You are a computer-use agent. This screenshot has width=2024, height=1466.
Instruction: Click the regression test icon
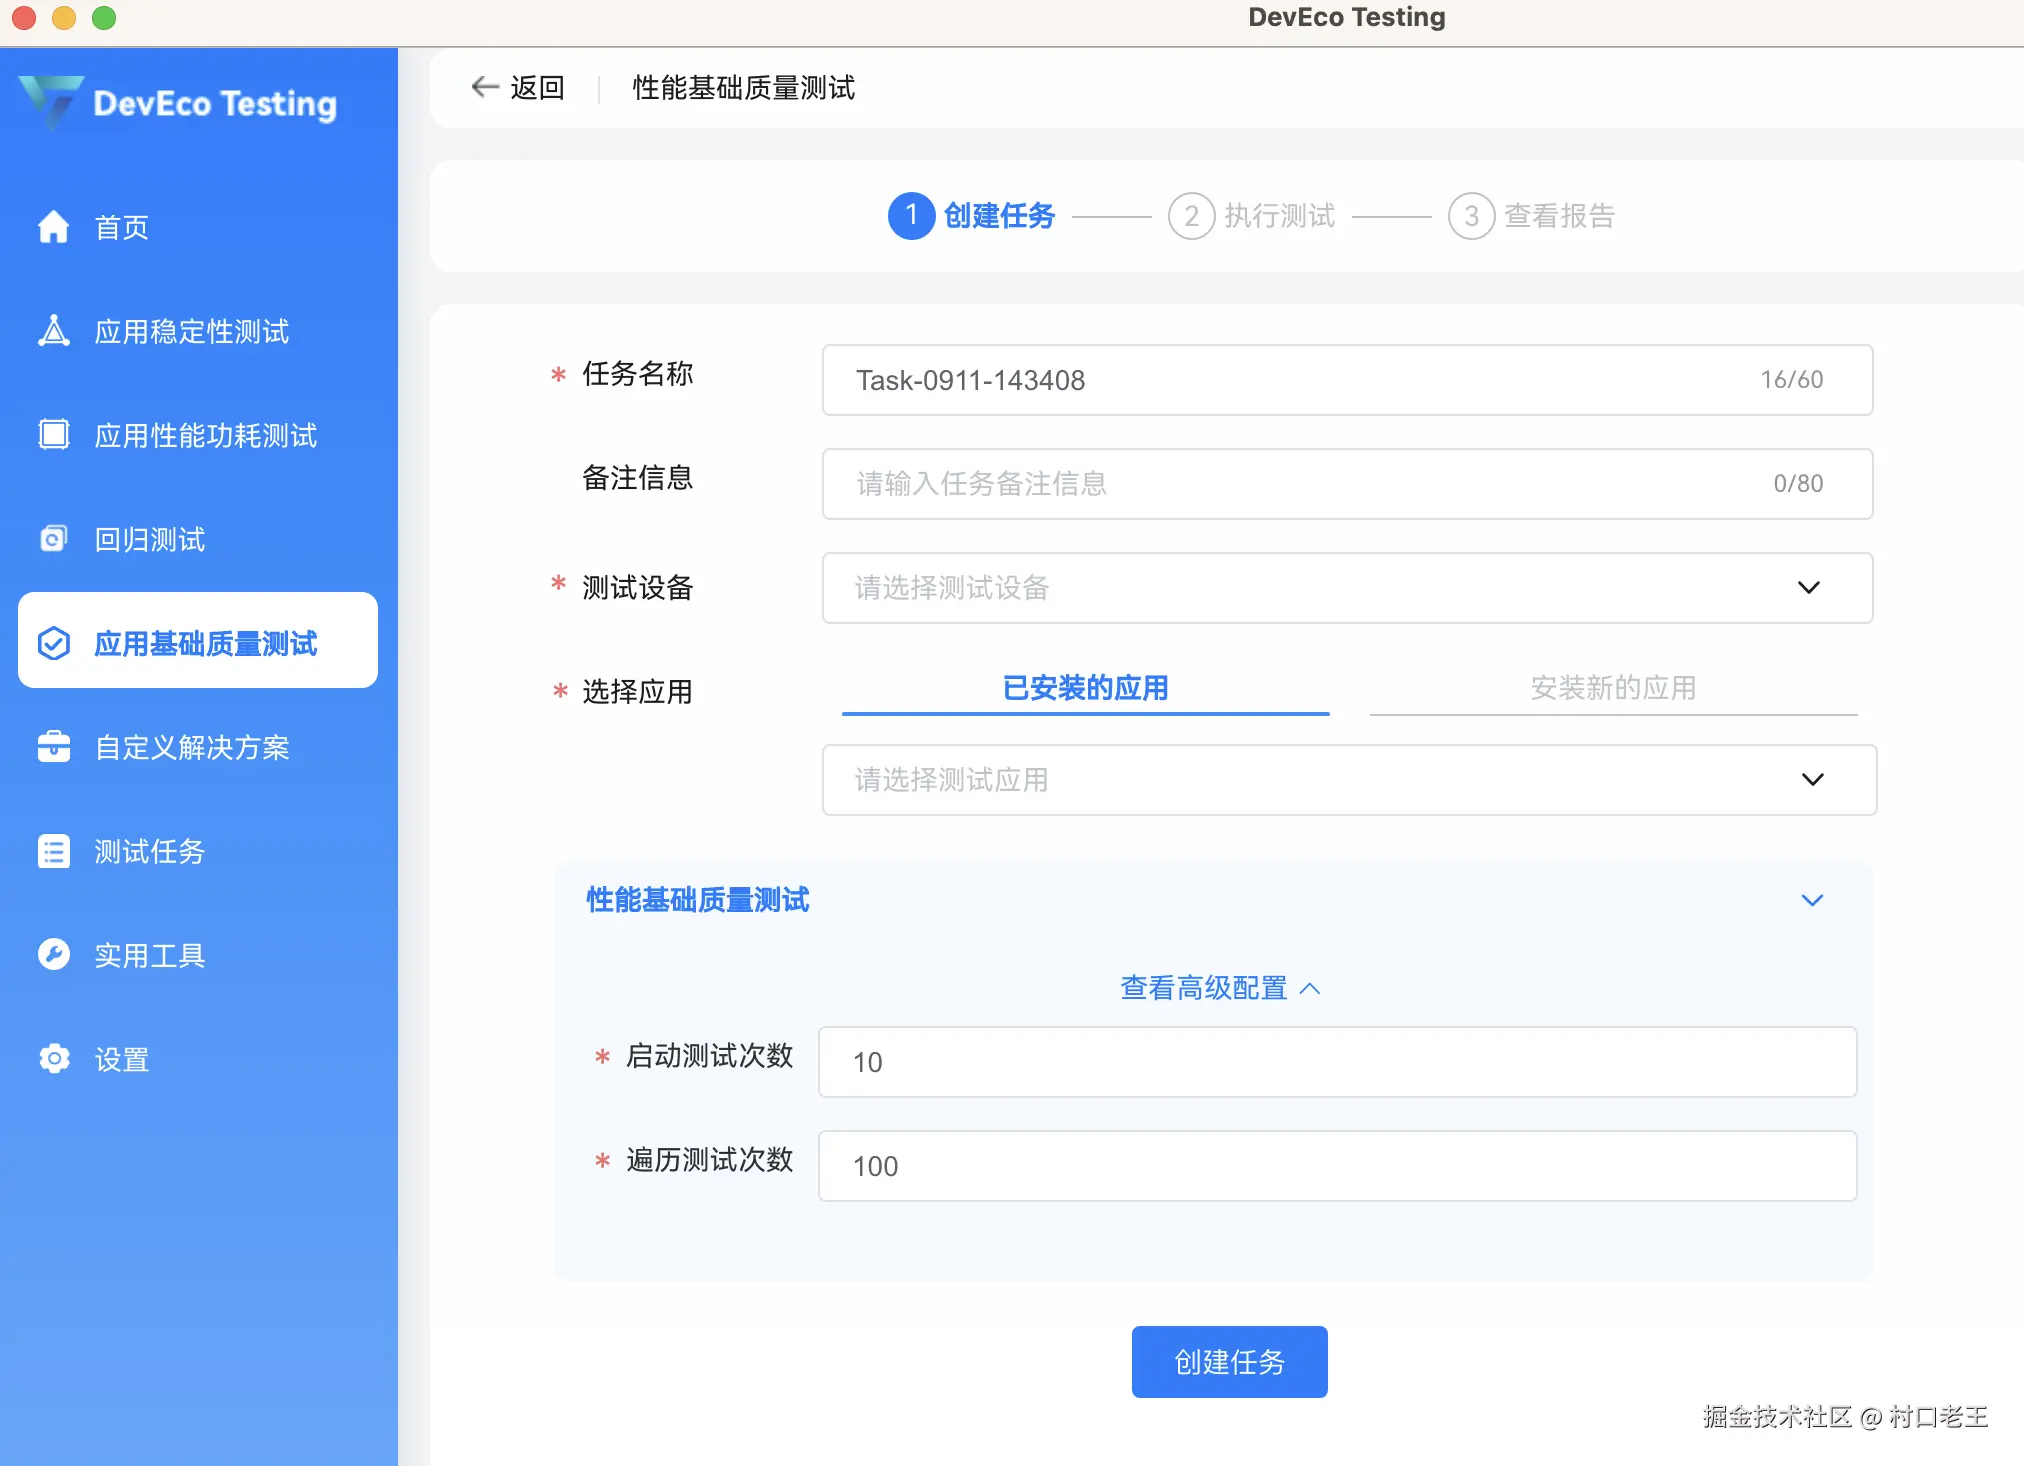53,539
